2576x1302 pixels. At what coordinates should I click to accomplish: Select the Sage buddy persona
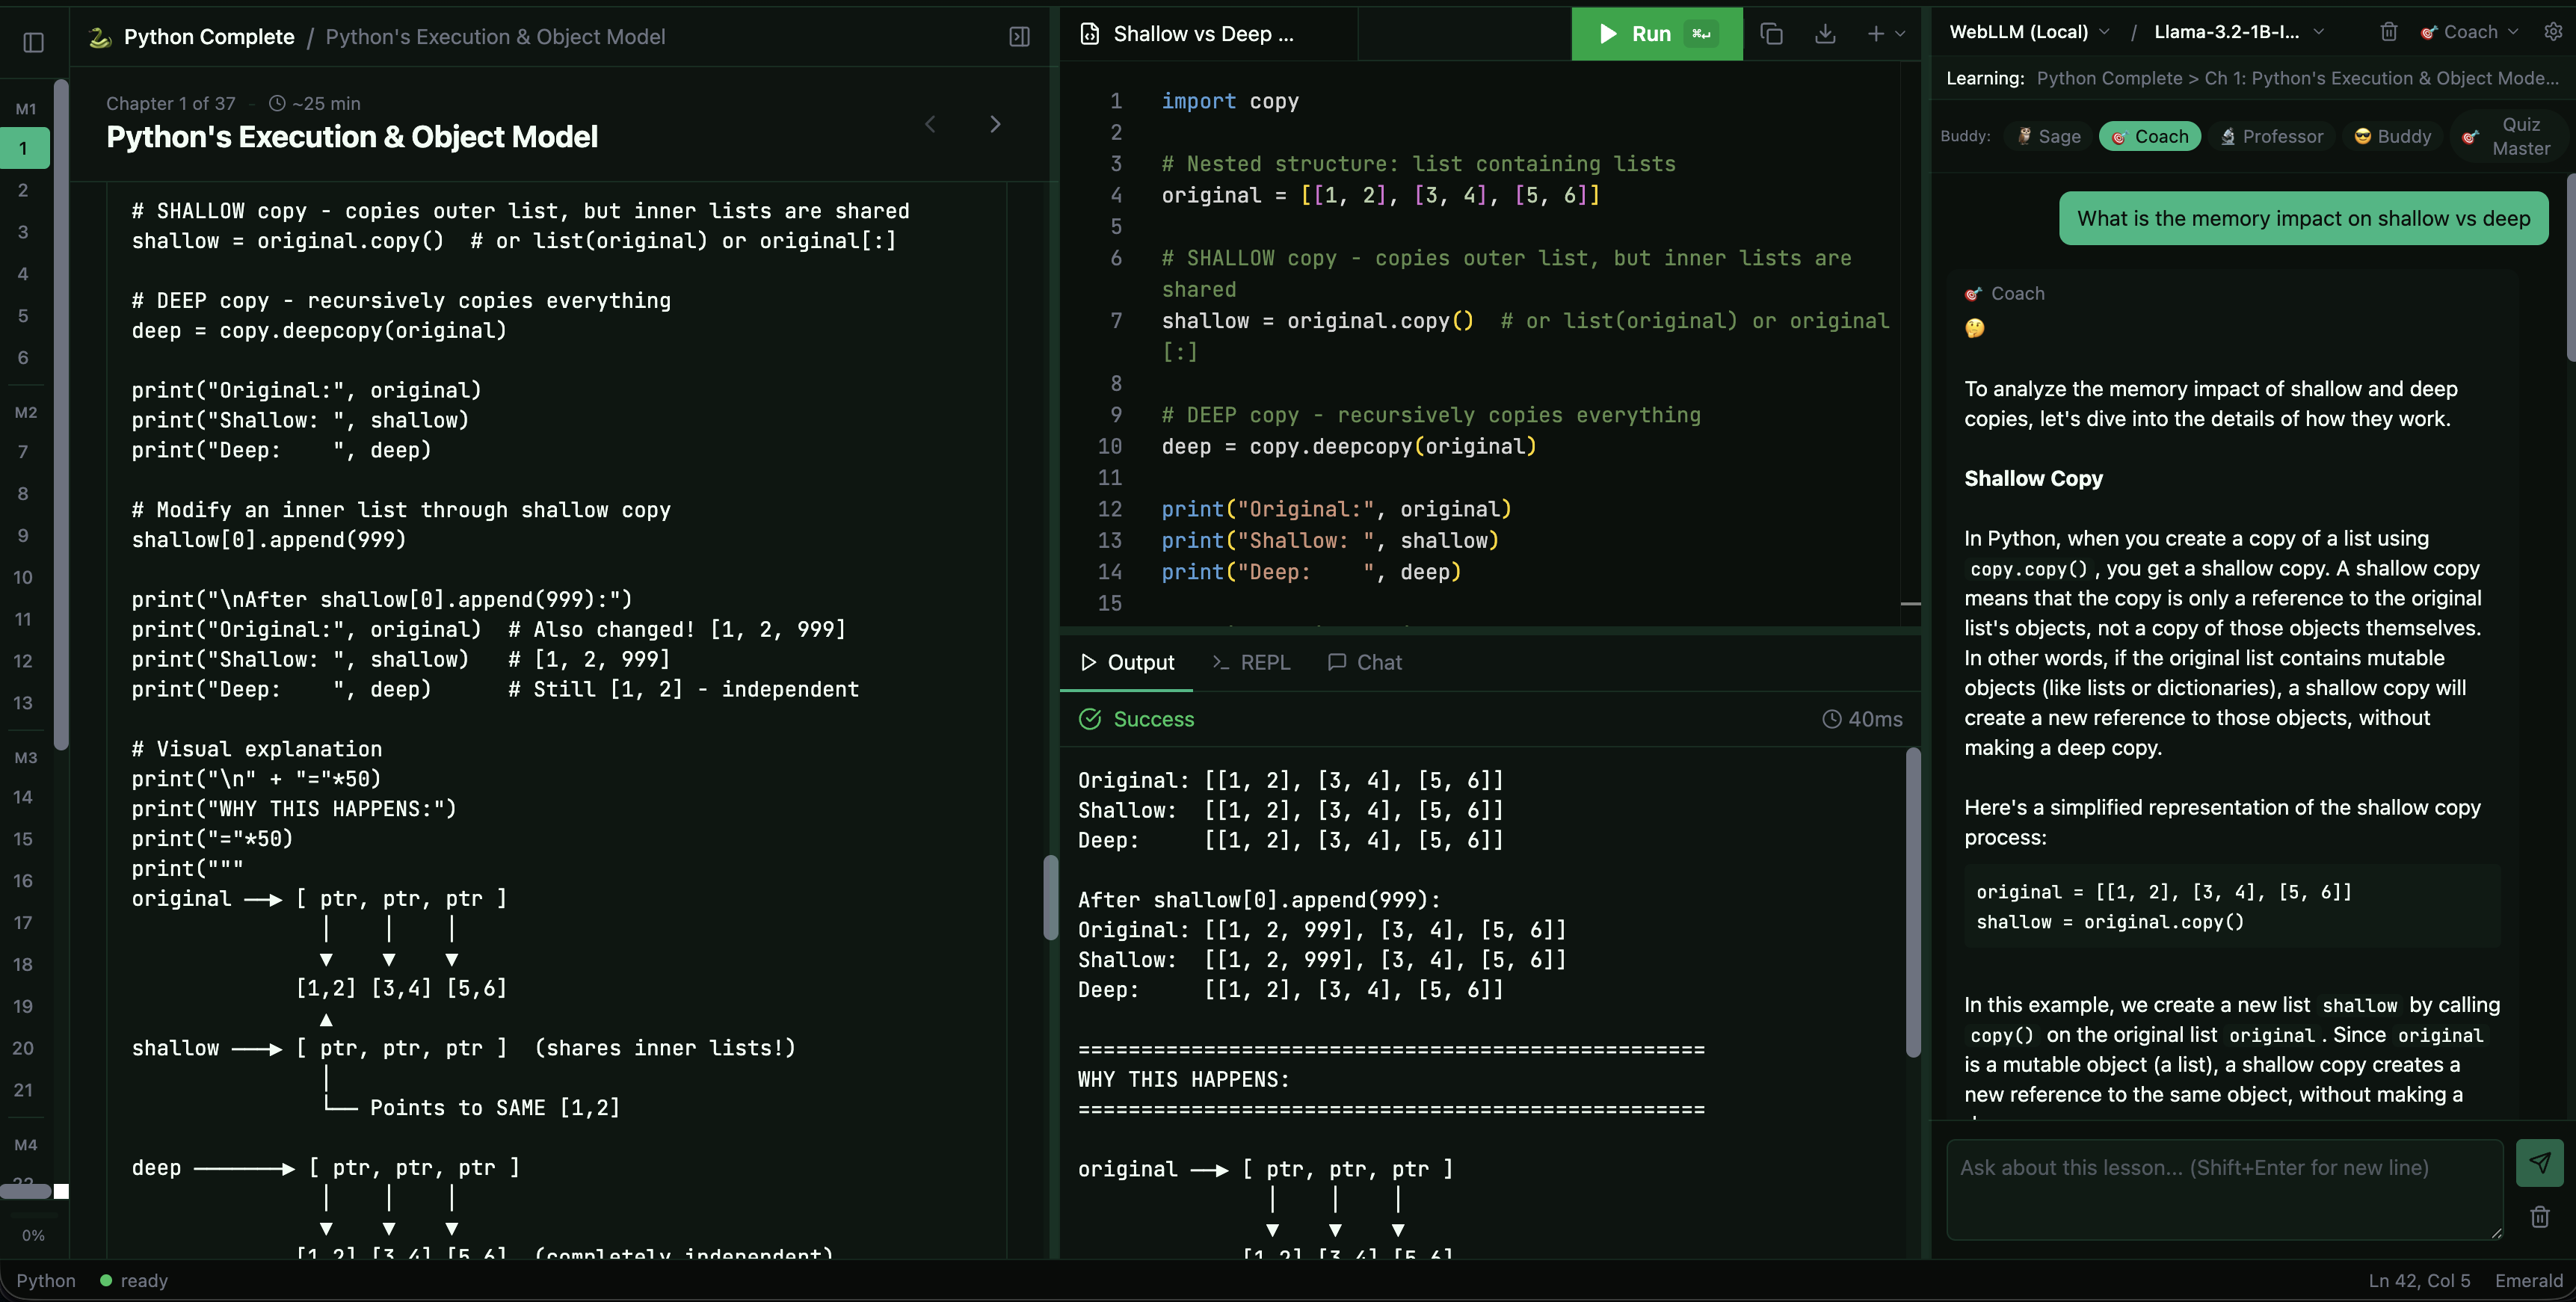click(2049, 136)
